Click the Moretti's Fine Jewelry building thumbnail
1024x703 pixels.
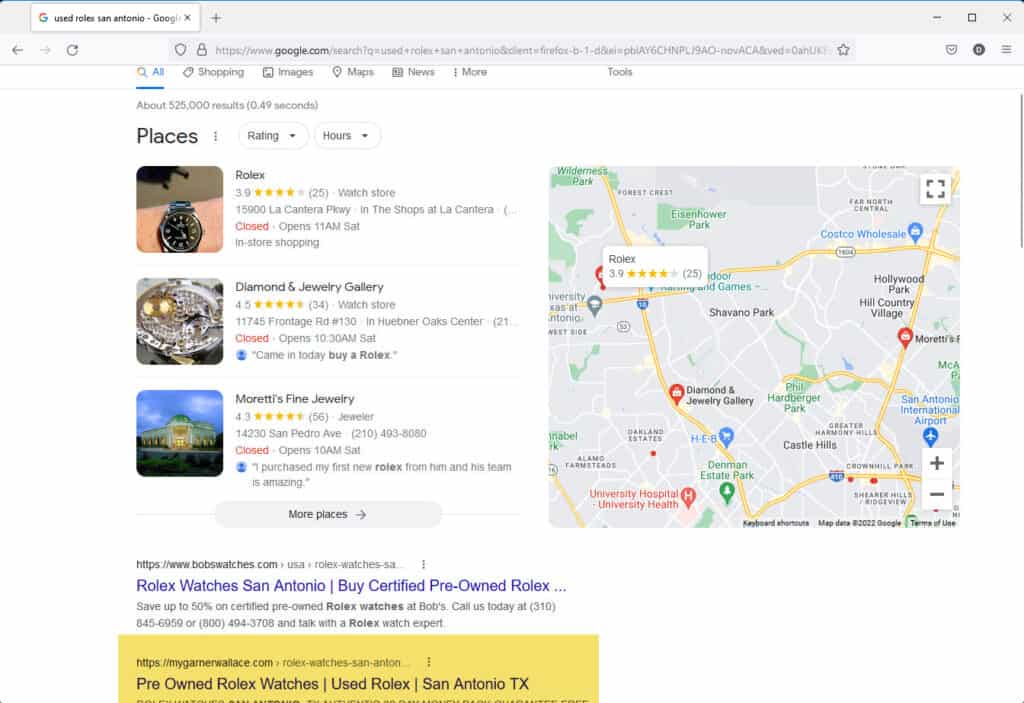(x=180, y=433)
